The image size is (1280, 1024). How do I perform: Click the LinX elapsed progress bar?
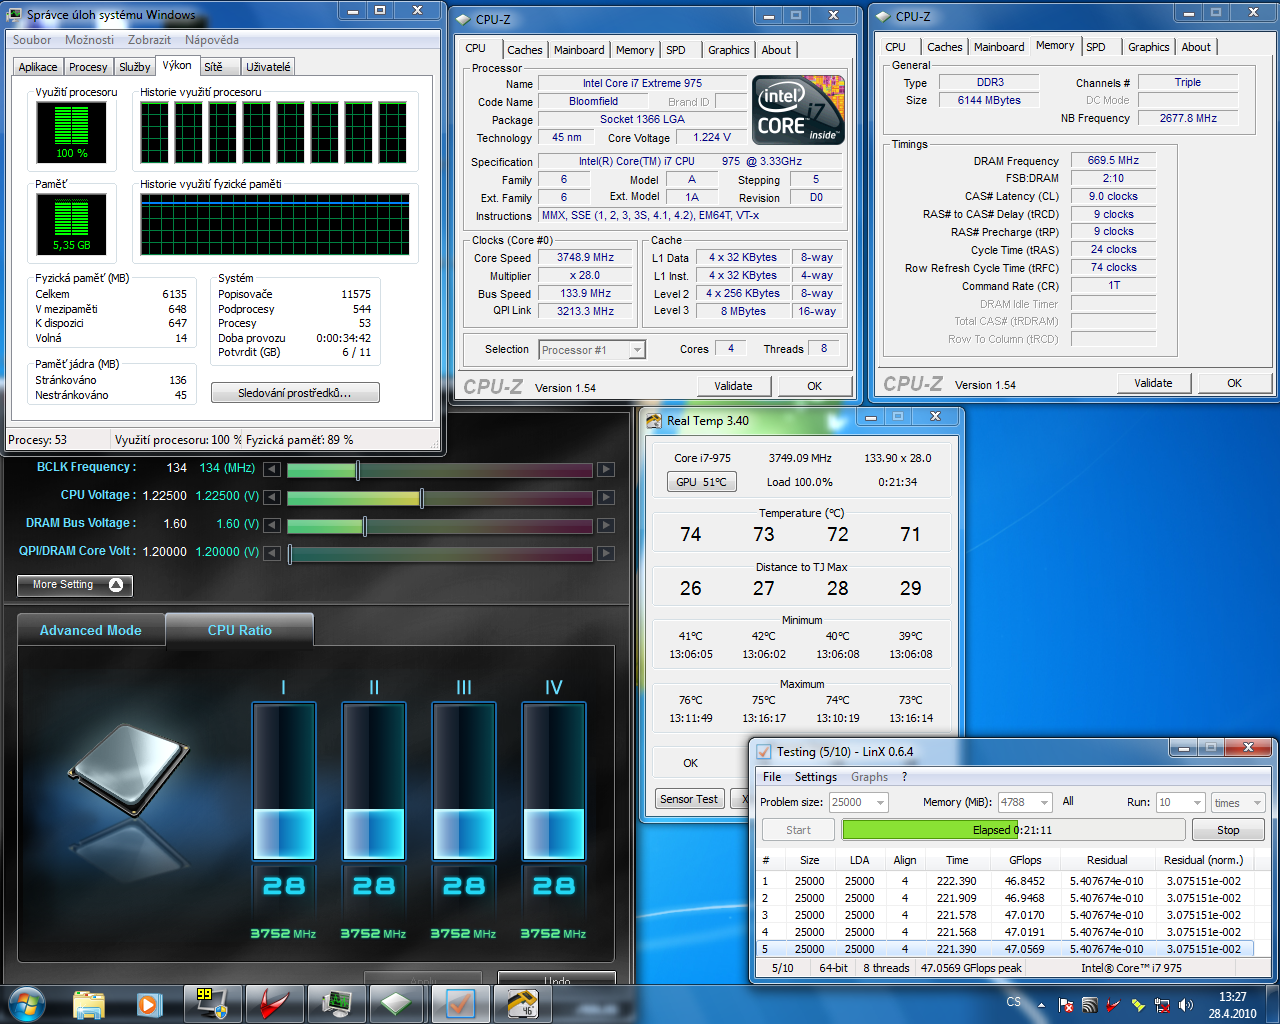click(1013, 830)
